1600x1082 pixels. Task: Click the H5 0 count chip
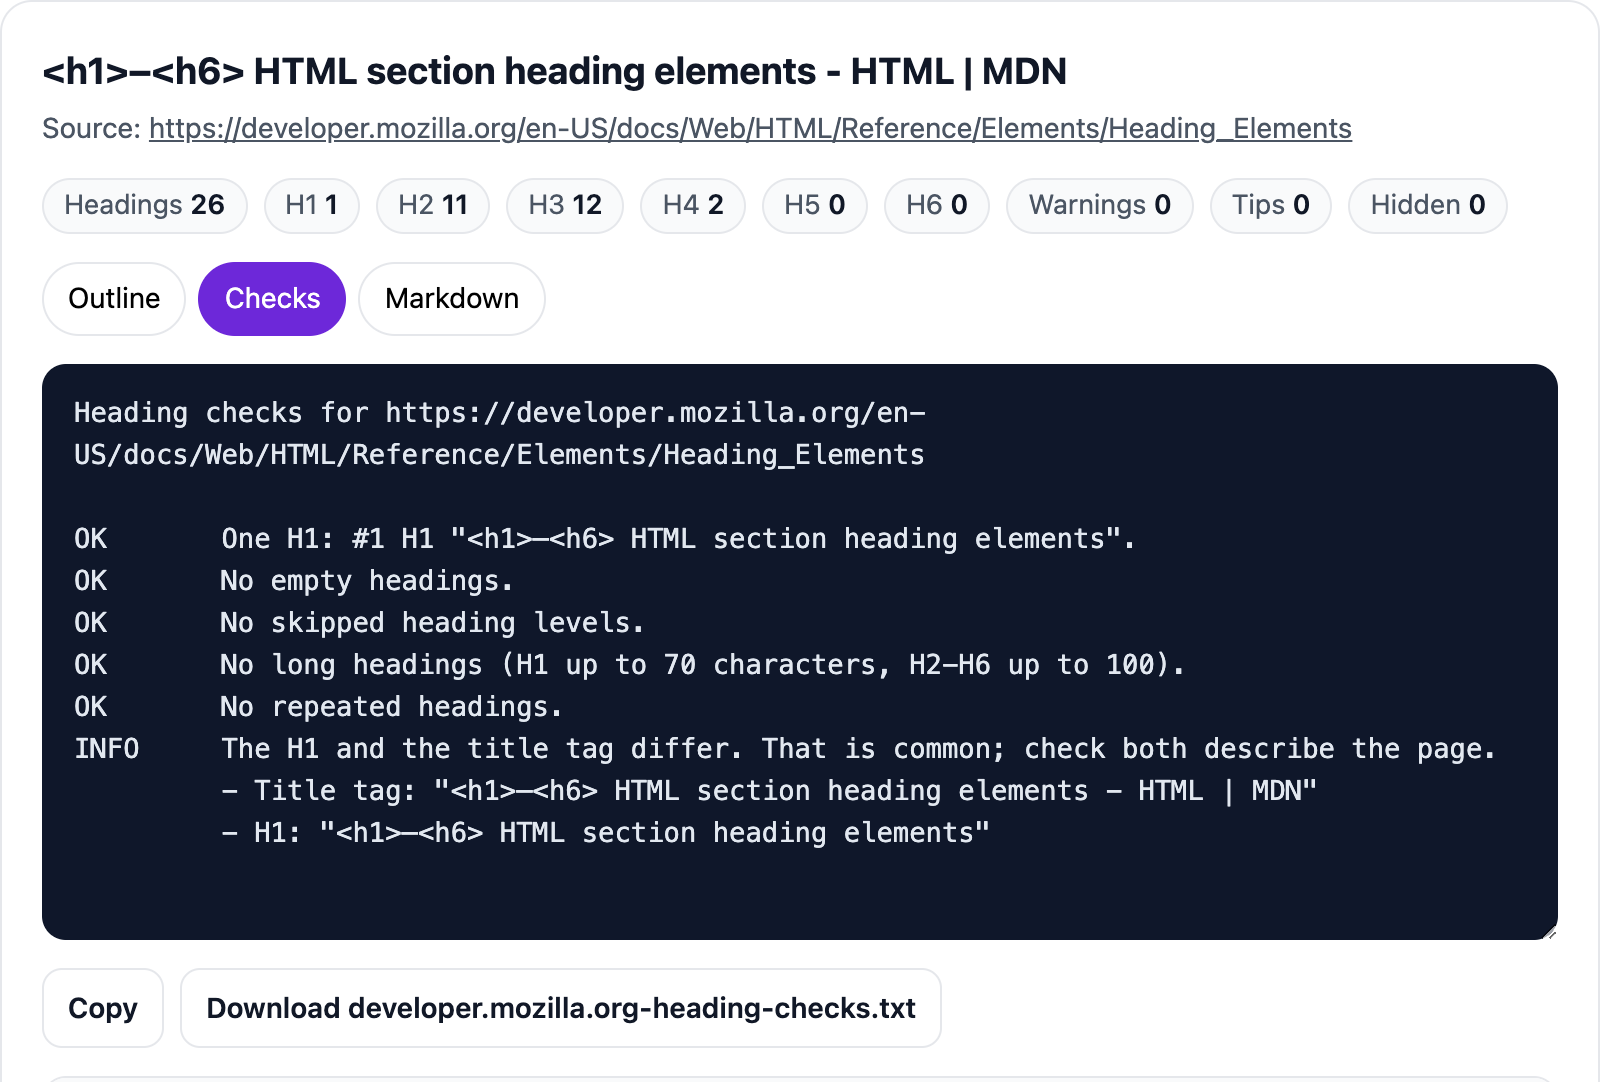(x=815, y=206)
